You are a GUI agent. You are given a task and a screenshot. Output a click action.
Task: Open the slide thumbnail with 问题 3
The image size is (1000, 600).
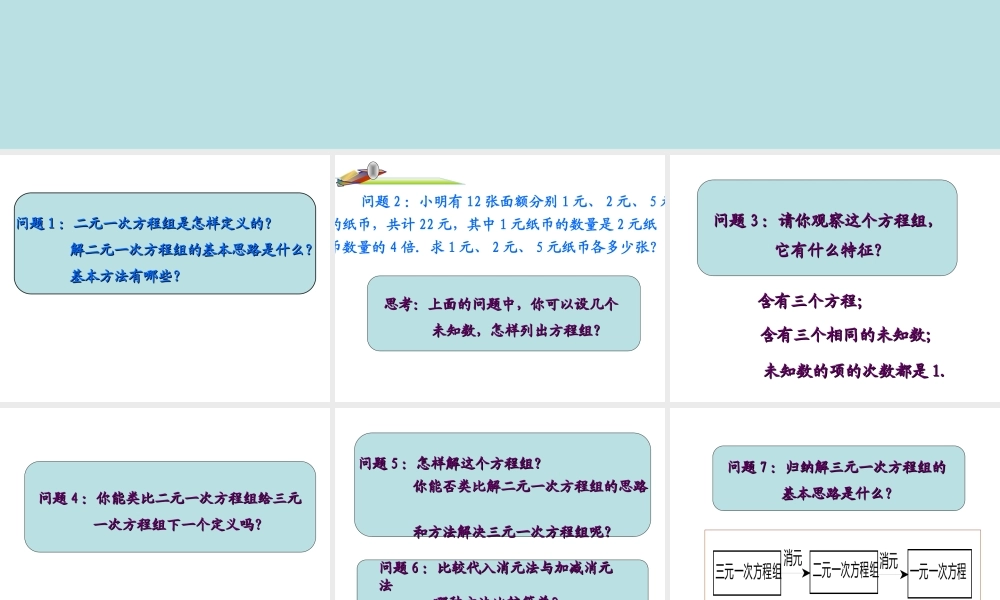point(835,279)
